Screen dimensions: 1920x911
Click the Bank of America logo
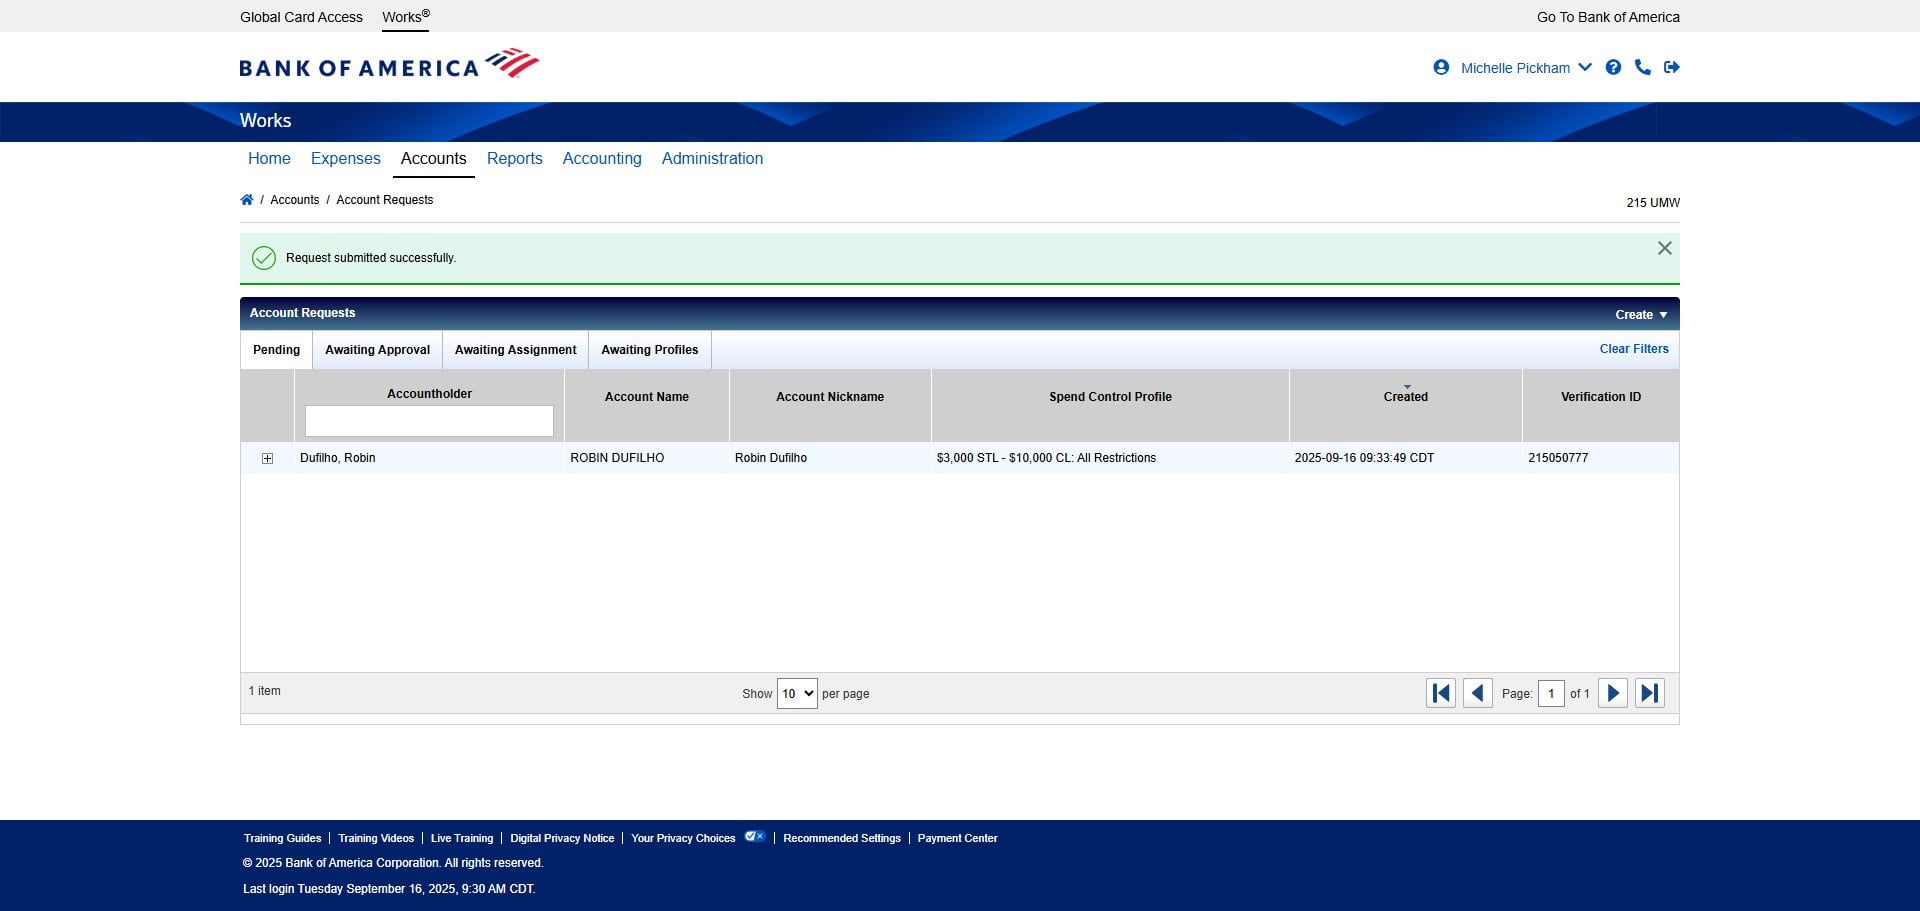point(389,64)
